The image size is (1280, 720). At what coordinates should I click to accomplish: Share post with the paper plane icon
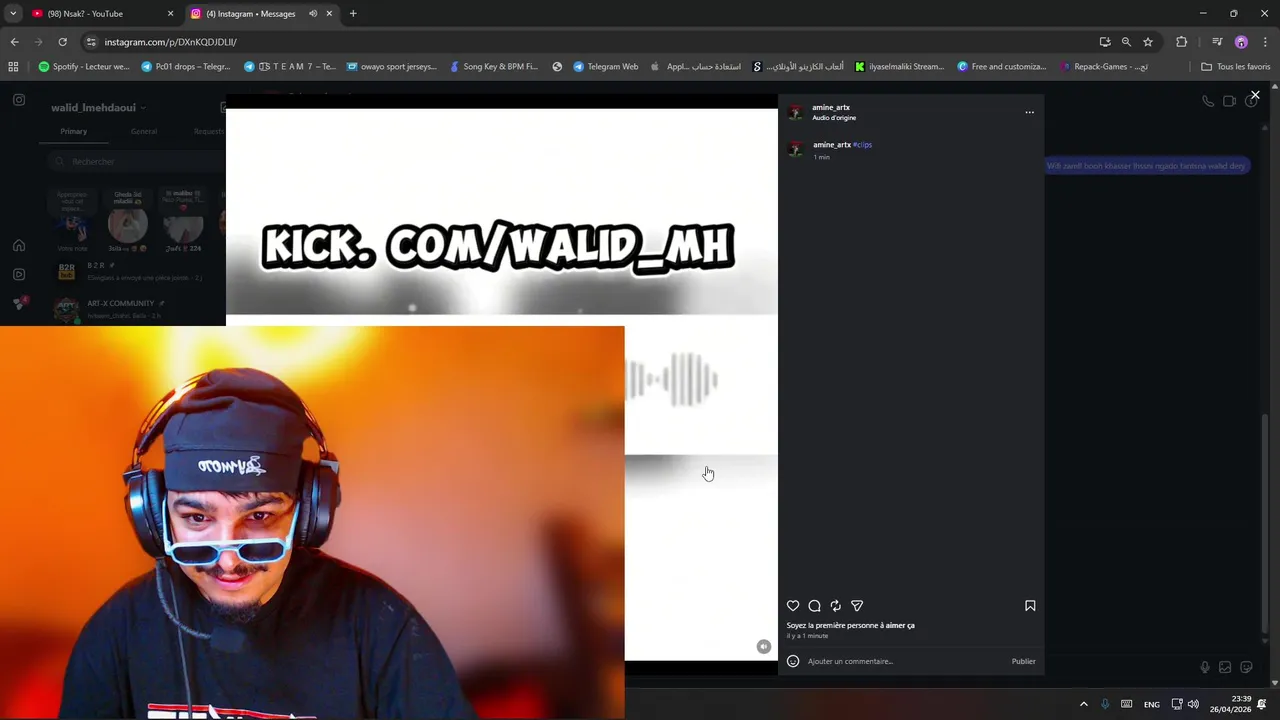point(857,606)
